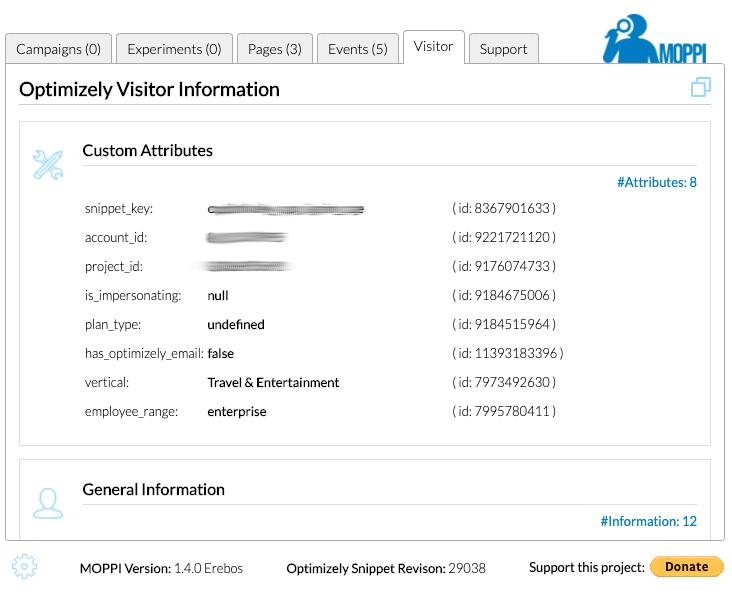Click the General Information user icon

[x=48, y=503]
